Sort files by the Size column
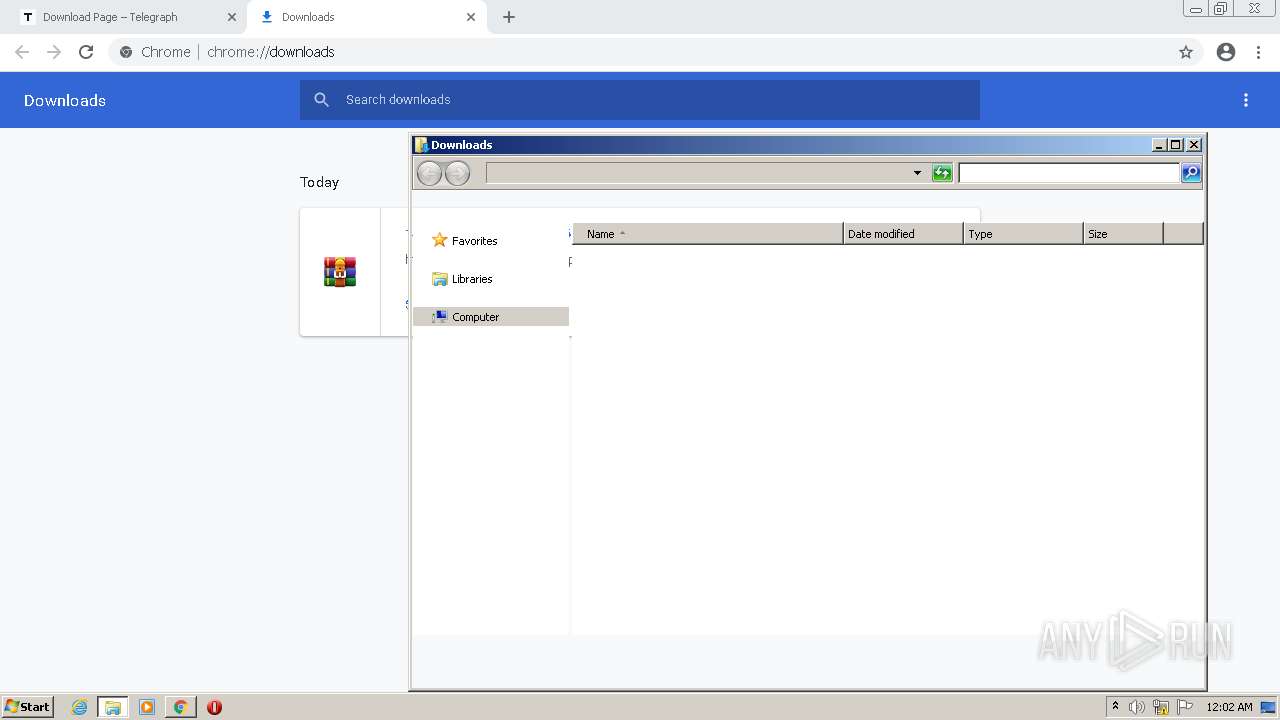The image size is (1280, 720). pyautogui.click(x=1124, y=234)
